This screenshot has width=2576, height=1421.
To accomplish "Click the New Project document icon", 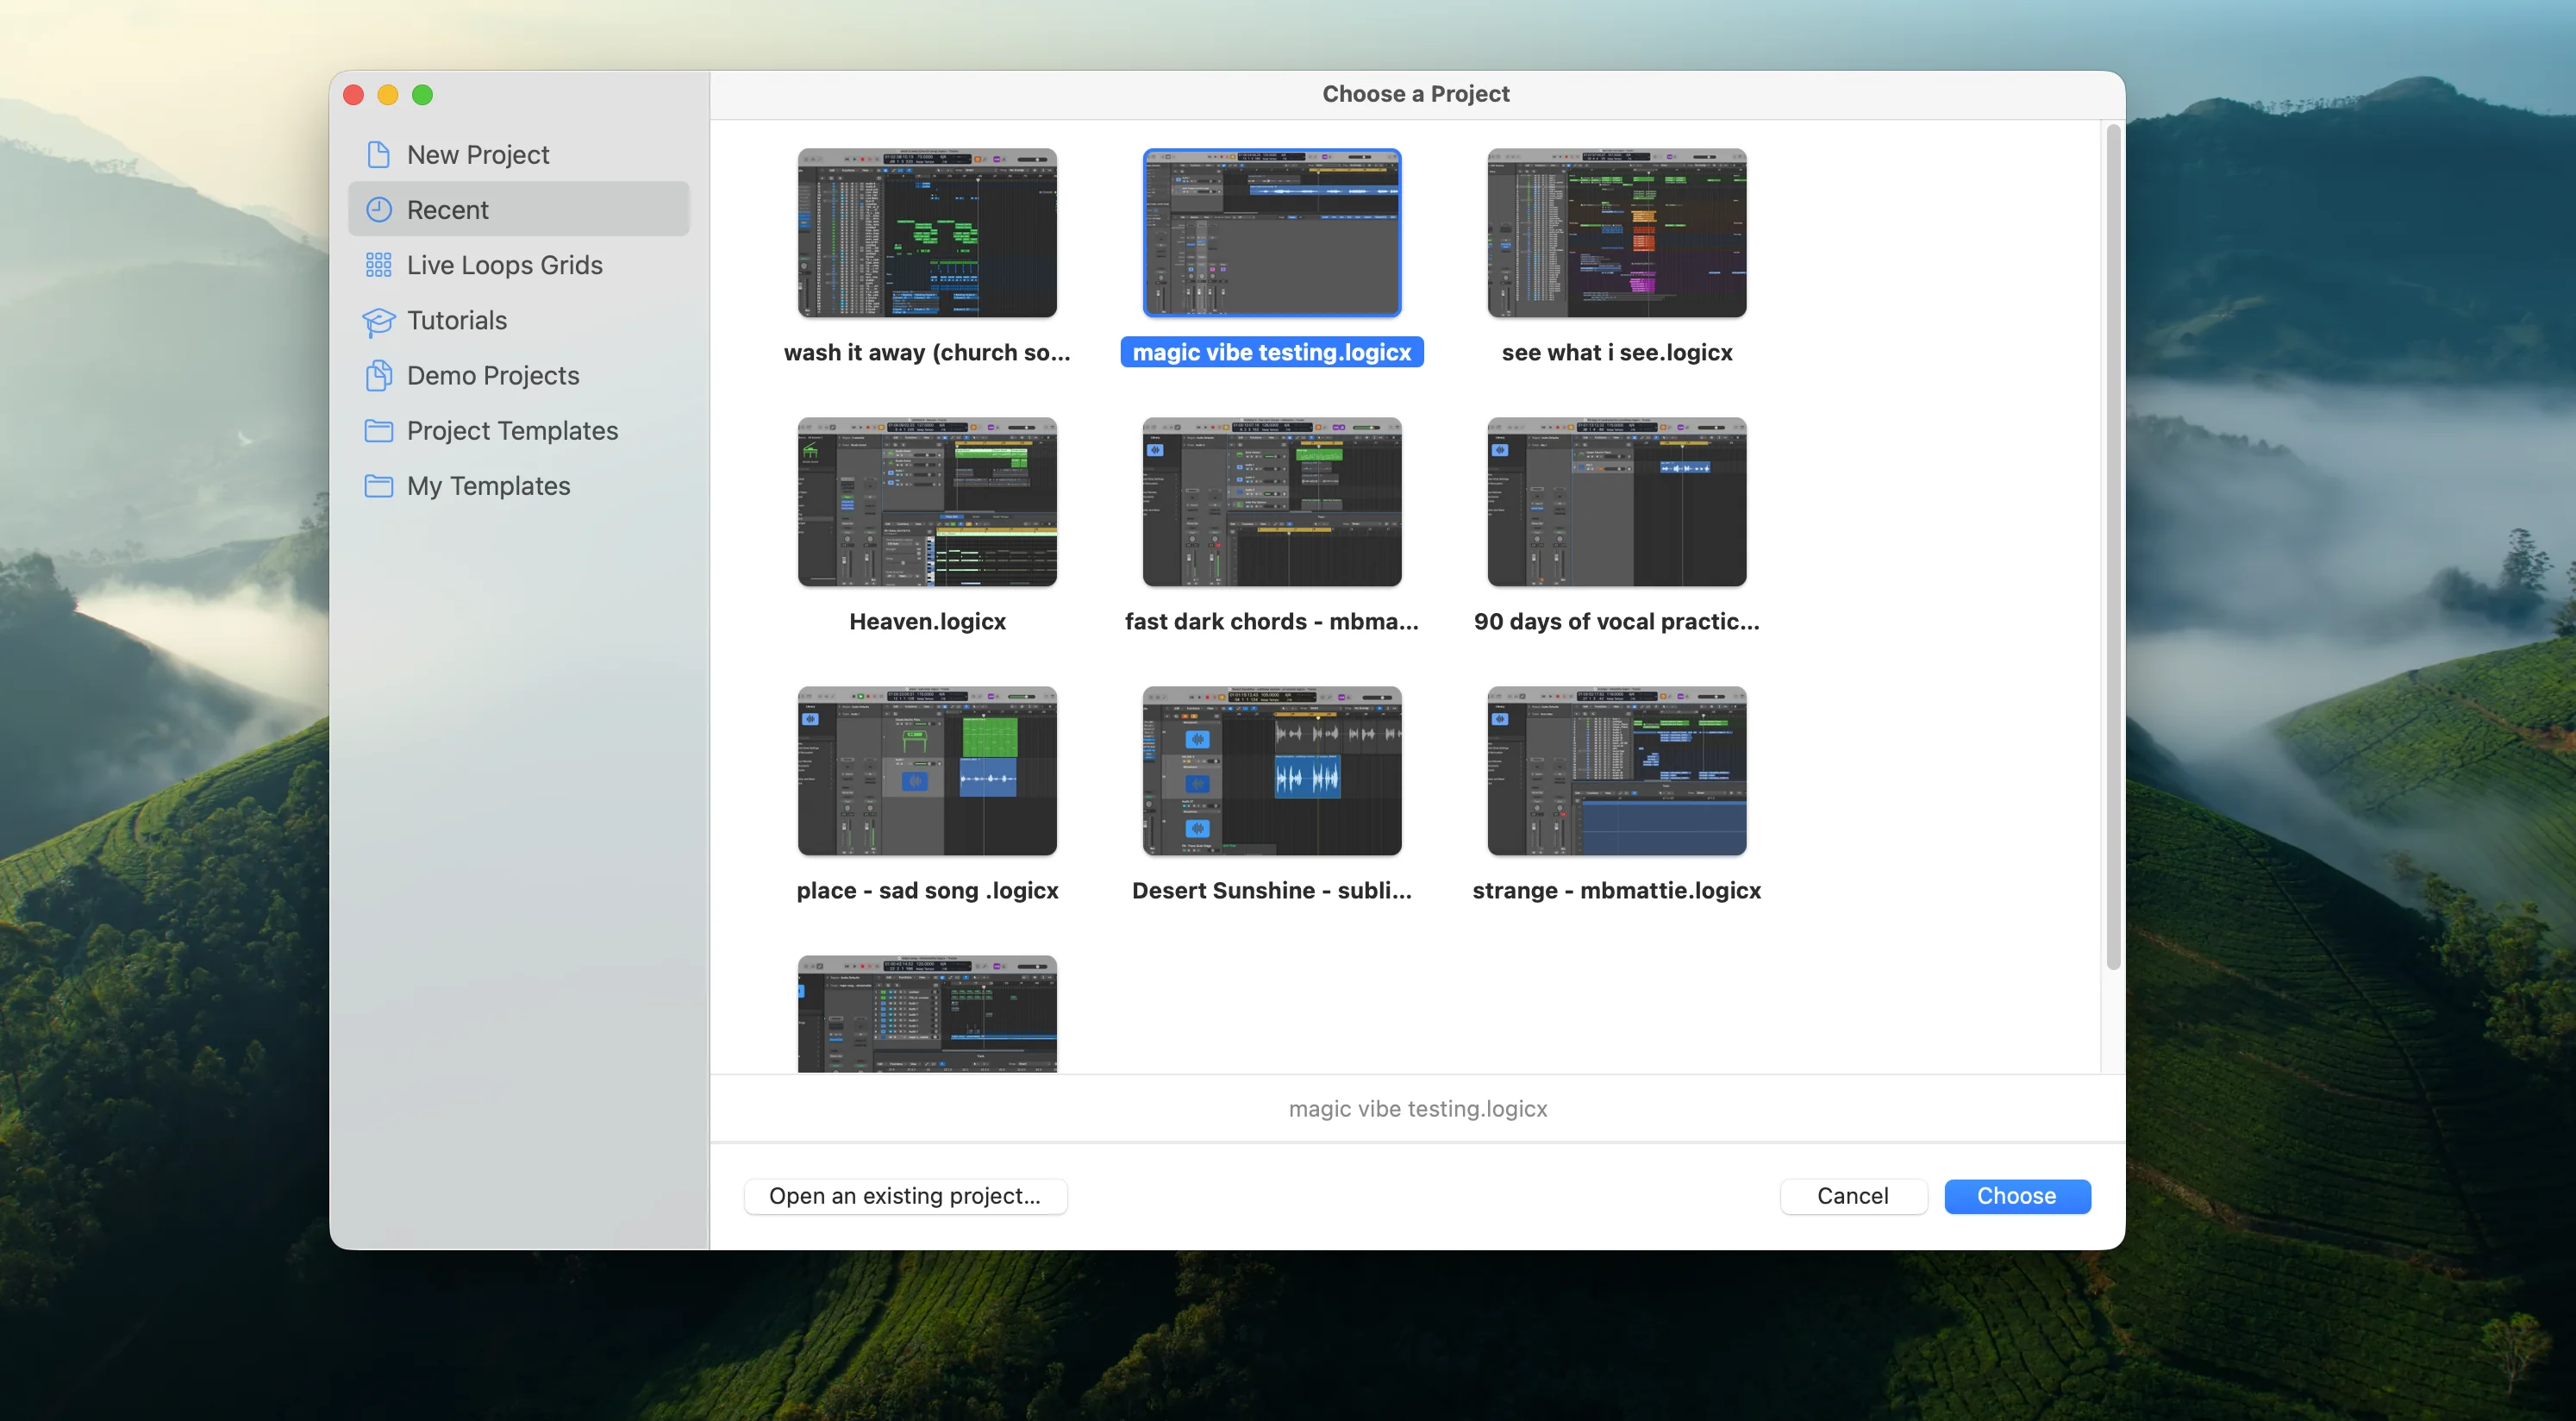I will click(378, 155).
